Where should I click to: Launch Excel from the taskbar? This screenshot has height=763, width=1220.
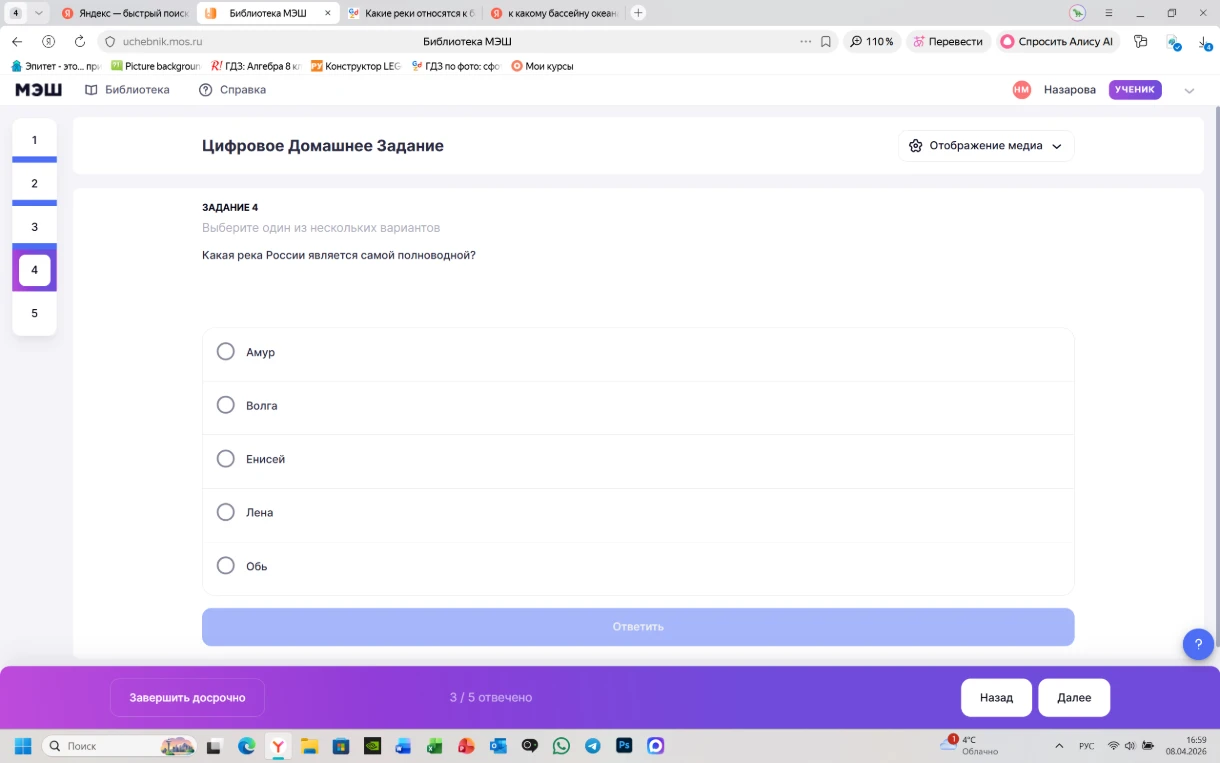[x=435, y=746]
